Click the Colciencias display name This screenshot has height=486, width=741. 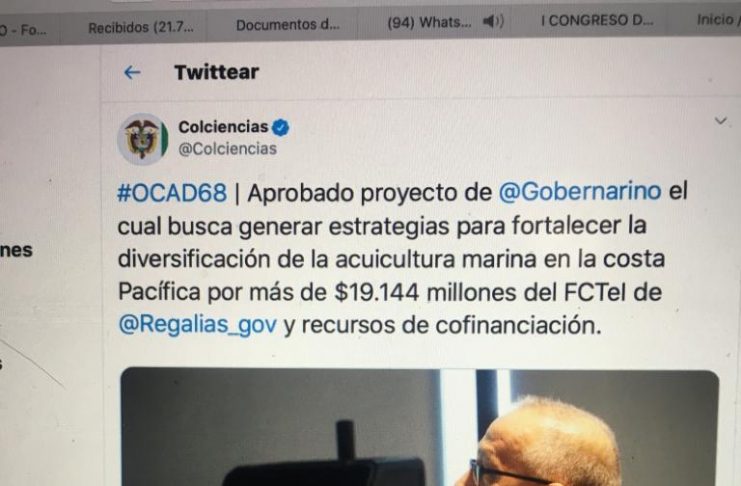click(223, 127)
